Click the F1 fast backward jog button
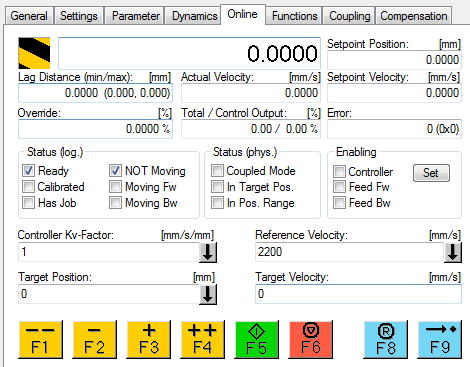 (41, 340)
